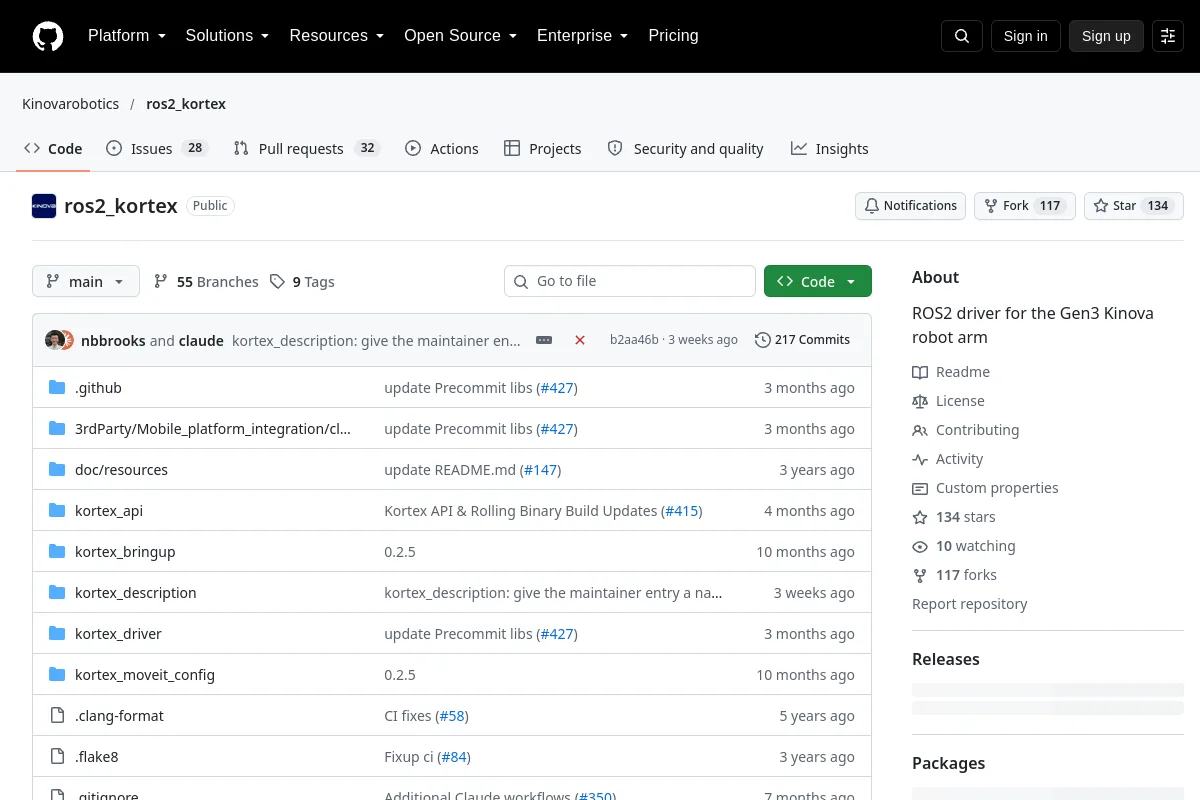Open search with the magnifier icon
The image size is (1200, 800).
click(962, 36)
